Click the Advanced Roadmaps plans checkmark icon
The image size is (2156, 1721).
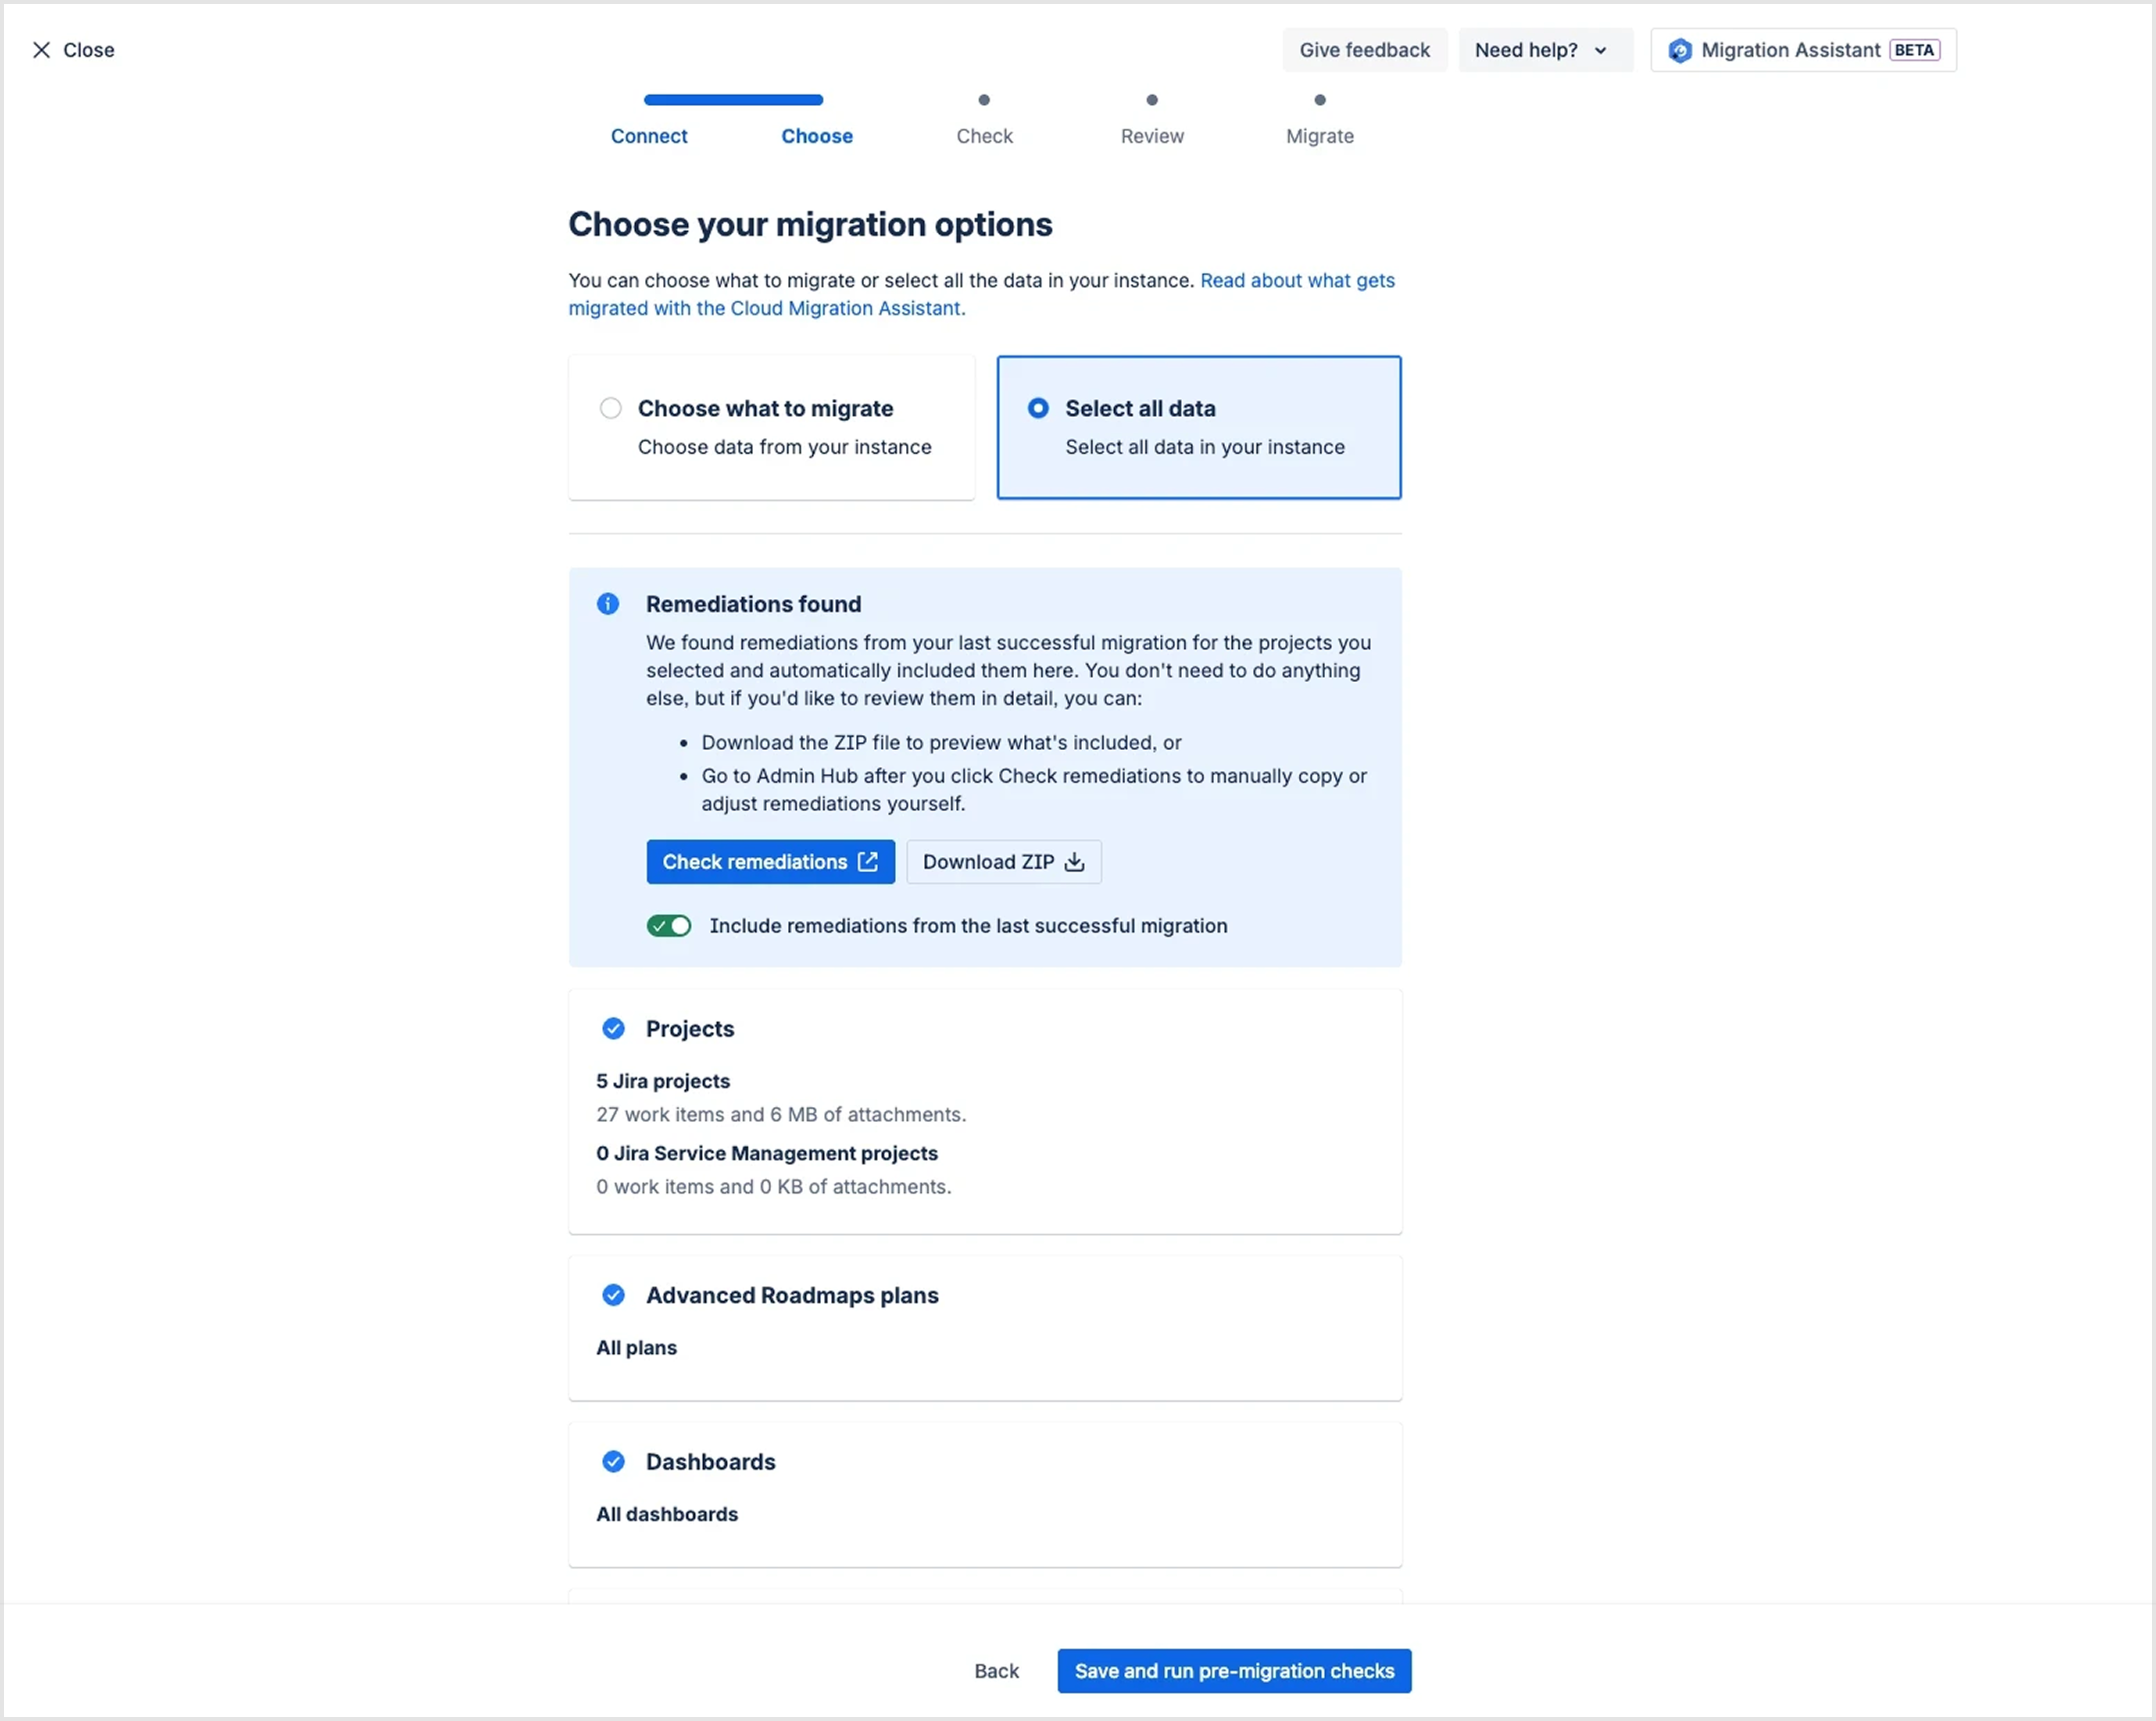(x=614, y=1296)
